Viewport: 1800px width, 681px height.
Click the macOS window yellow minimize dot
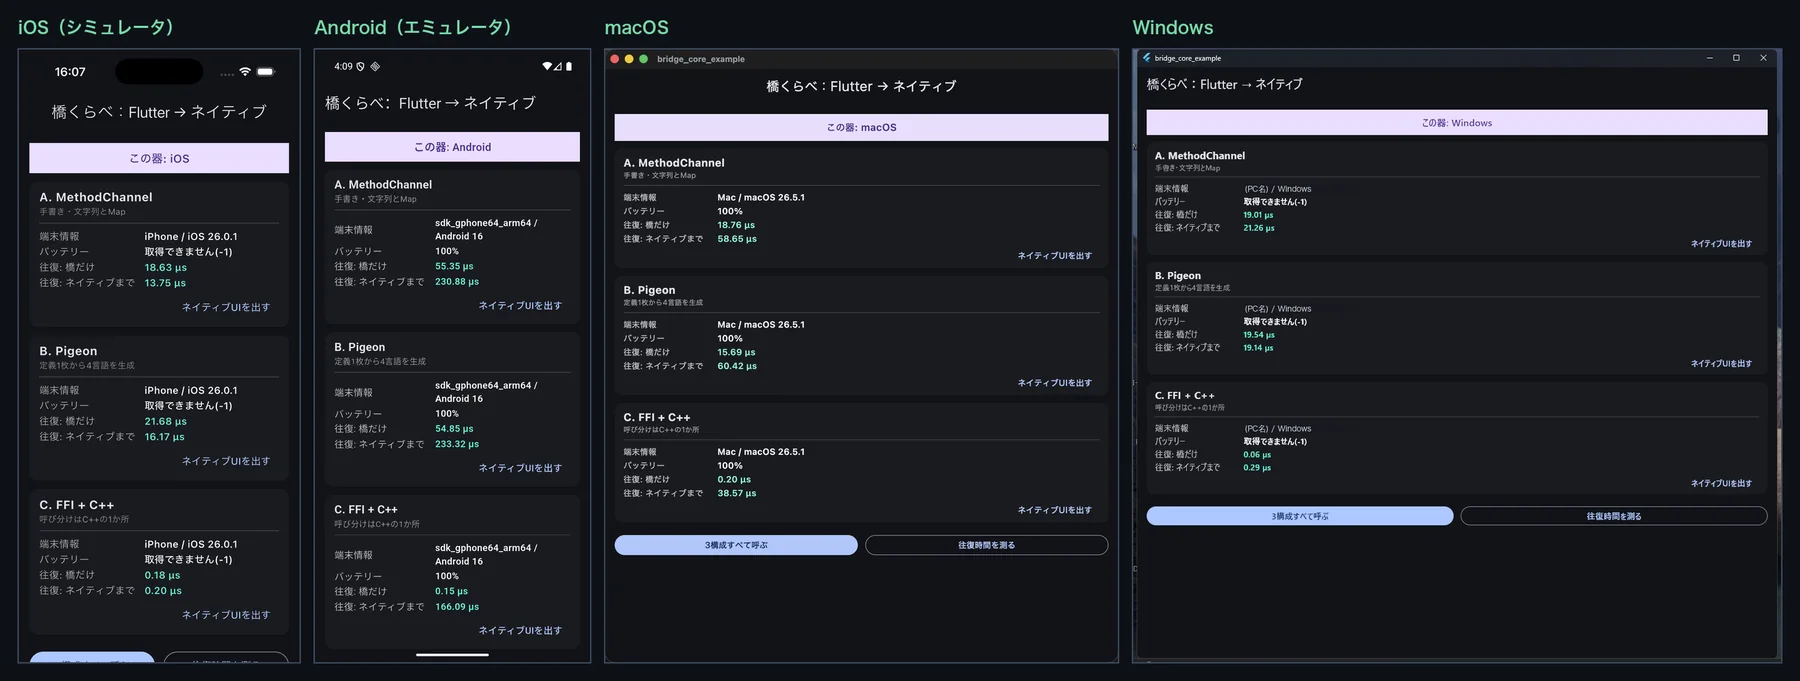pos(629,59)
